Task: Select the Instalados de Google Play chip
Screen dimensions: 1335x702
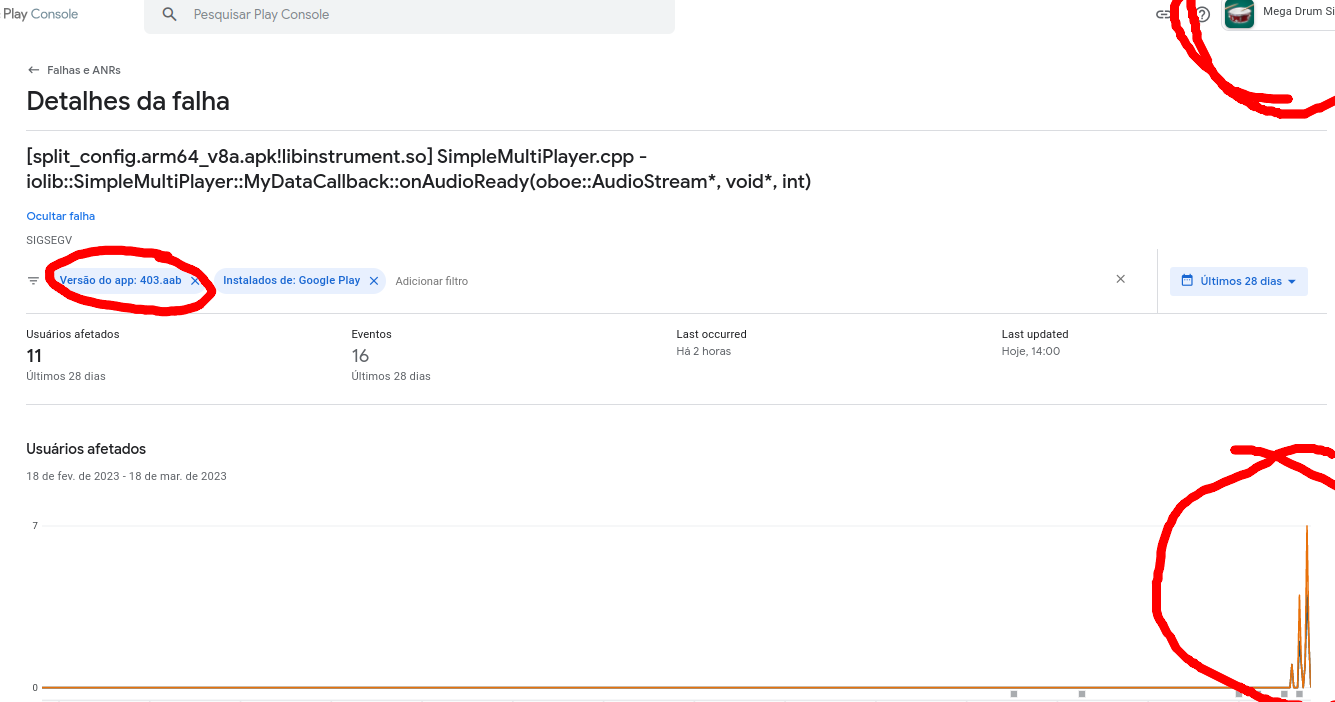Action: [293, 281]
